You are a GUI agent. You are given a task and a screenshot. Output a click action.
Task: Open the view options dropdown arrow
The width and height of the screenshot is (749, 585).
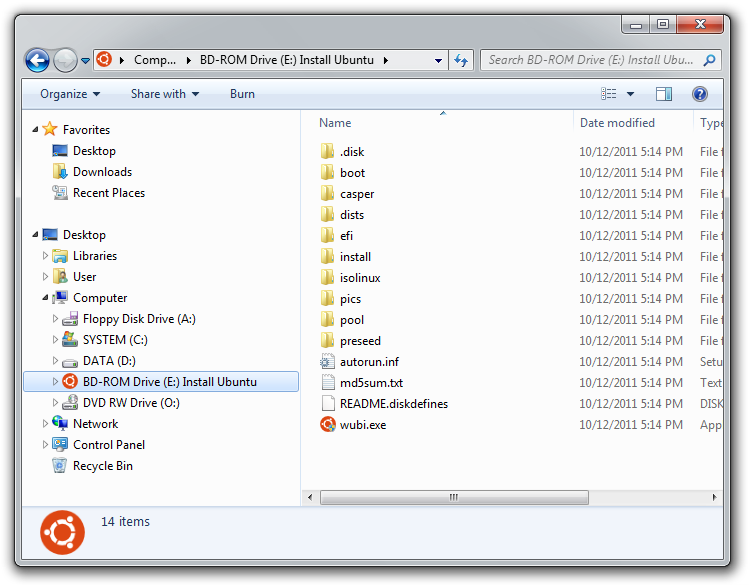(631, 94)
